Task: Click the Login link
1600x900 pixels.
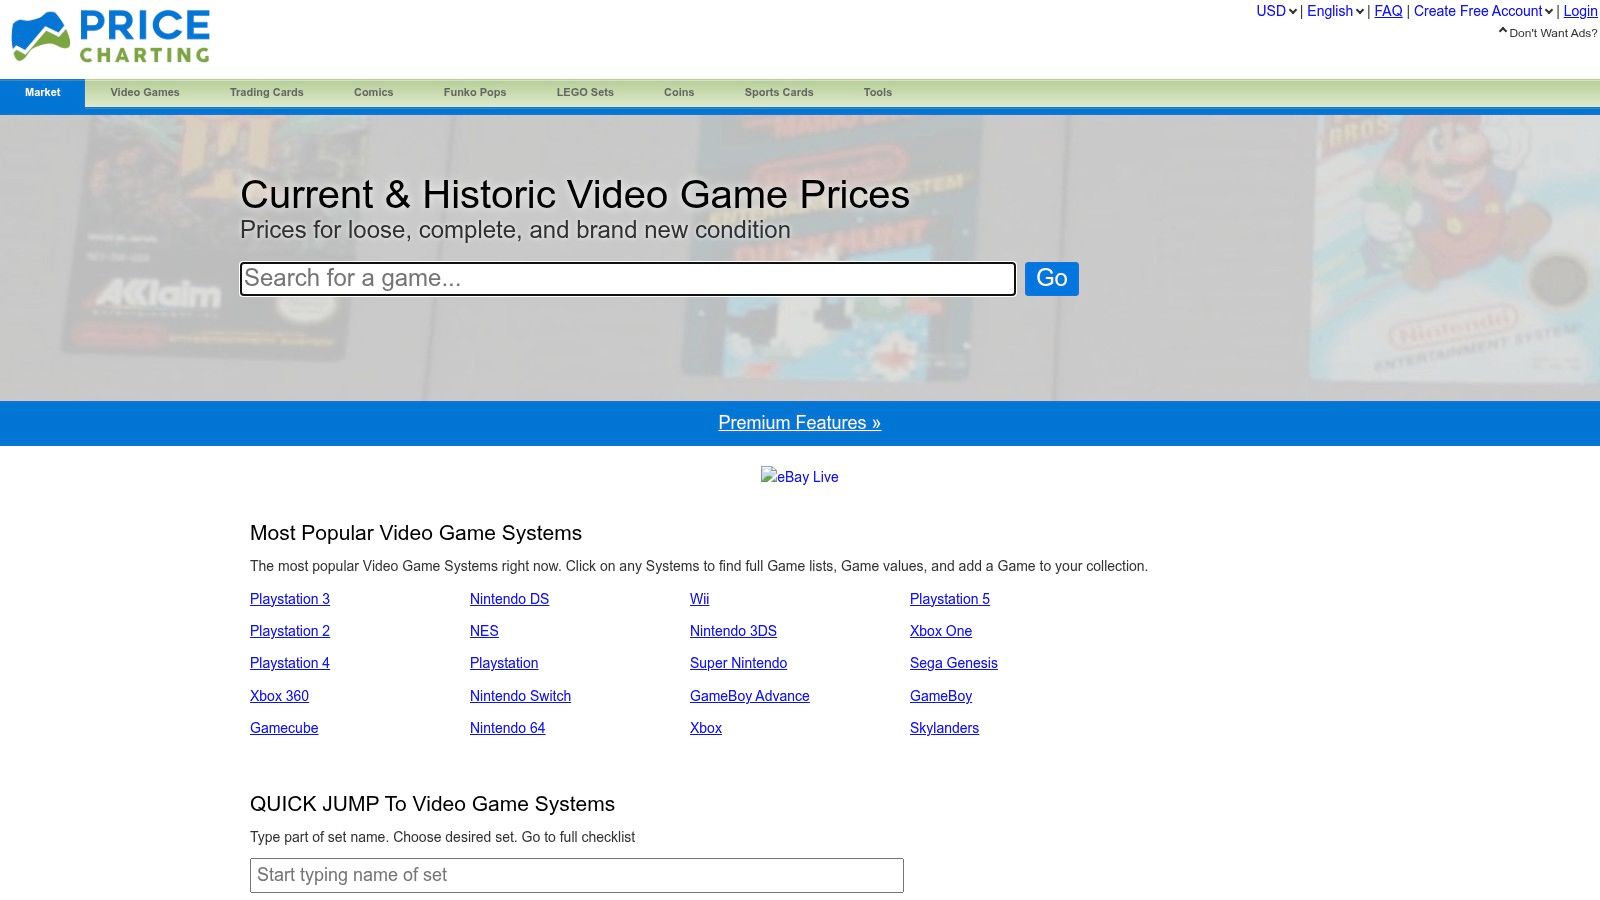Action: click(x=1580, y=11)
